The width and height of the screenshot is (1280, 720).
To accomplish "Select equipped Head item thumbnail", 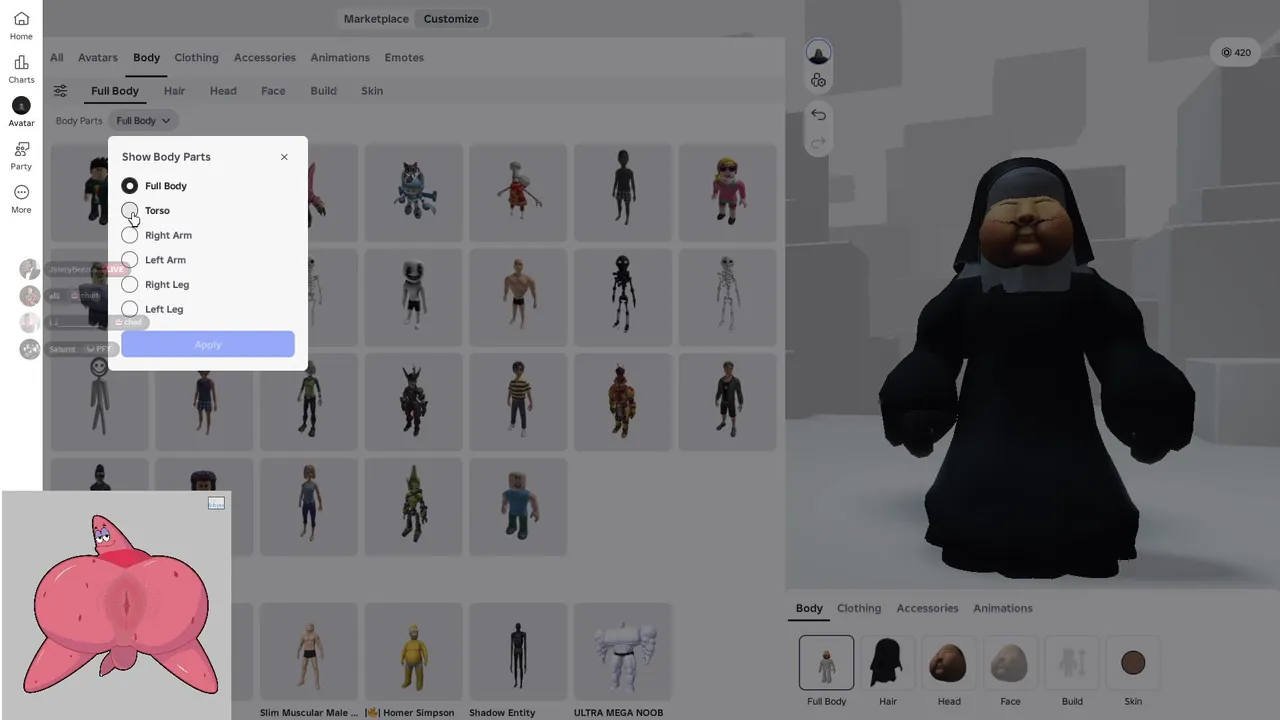I will click(x=949, y=662).
